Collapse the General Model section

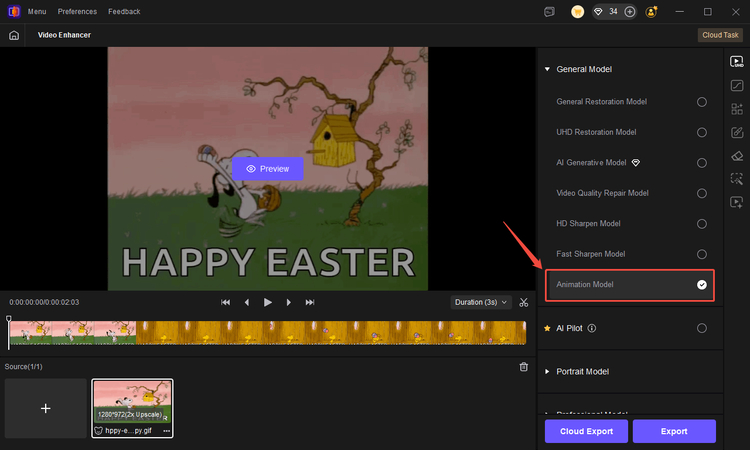547,69
